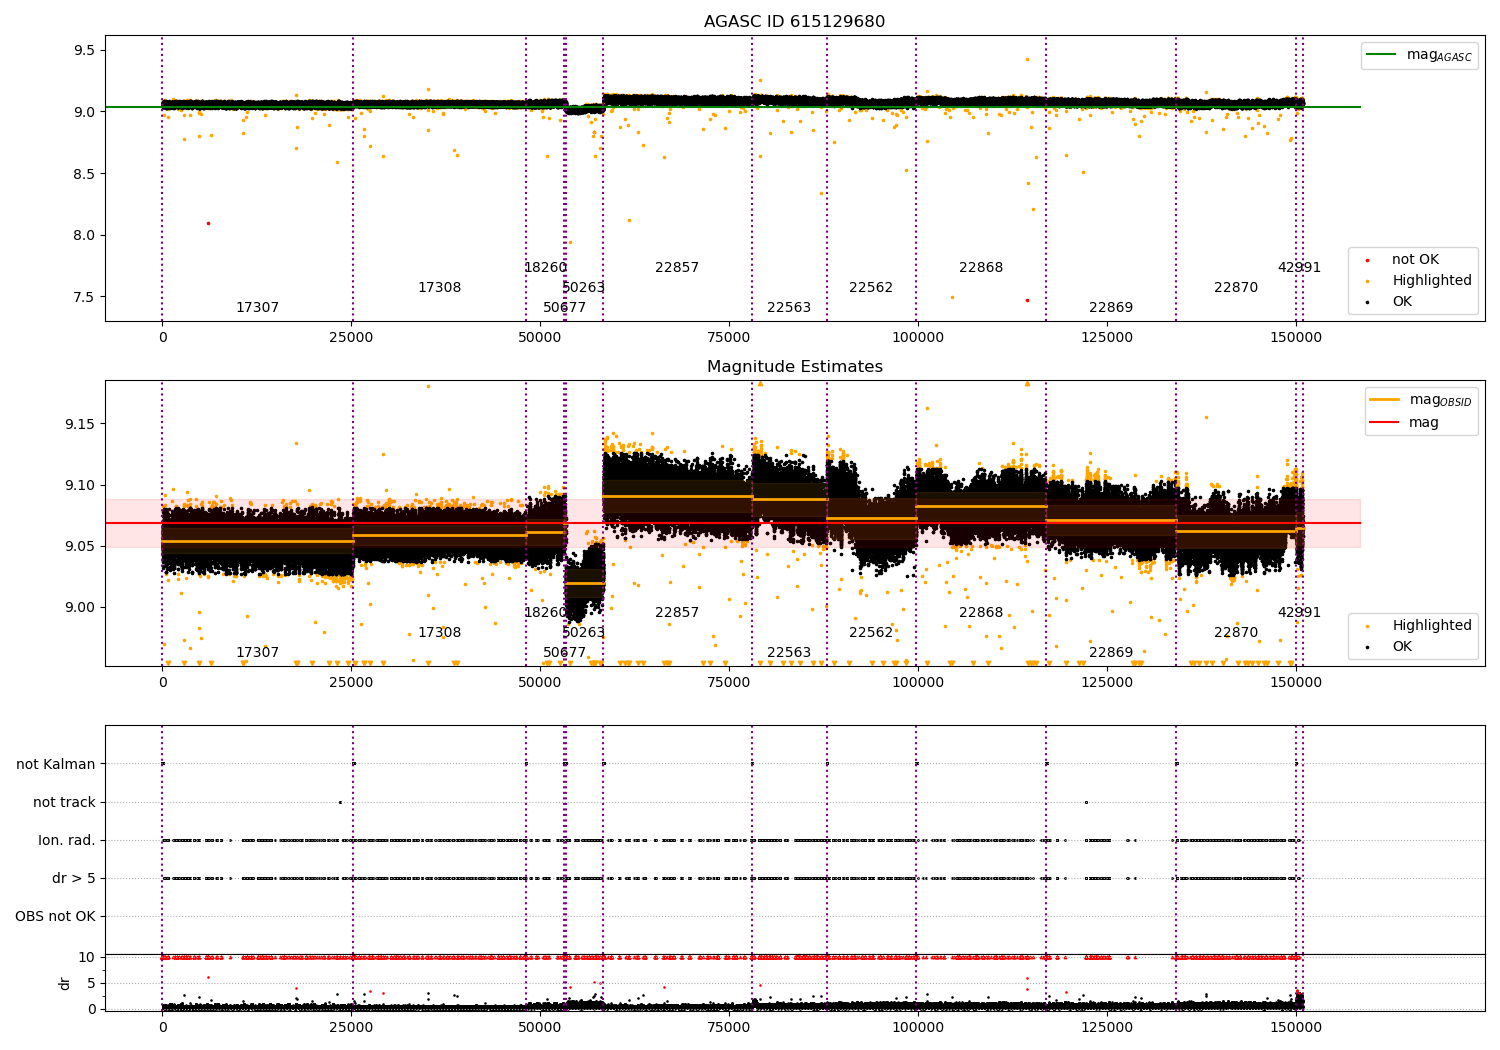Click obsid label 22869 in AGASC ID plot
This screenshot has height=1050, width=1500.
pos(1111,308)
